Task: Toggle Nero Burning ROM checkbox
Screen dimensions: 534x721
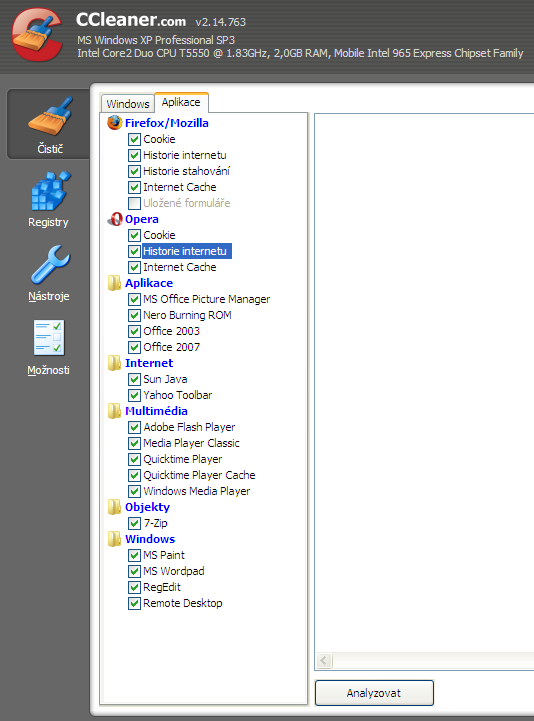Action: [134, 315]
